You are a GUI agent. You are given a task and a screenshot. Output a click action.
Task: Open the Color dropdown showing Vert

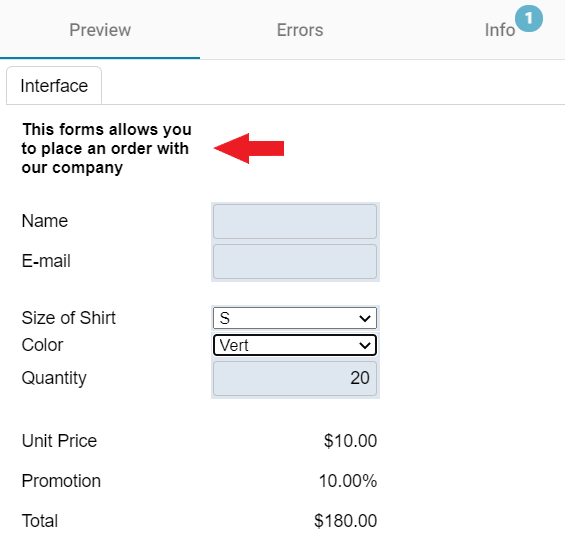point(295,345)
